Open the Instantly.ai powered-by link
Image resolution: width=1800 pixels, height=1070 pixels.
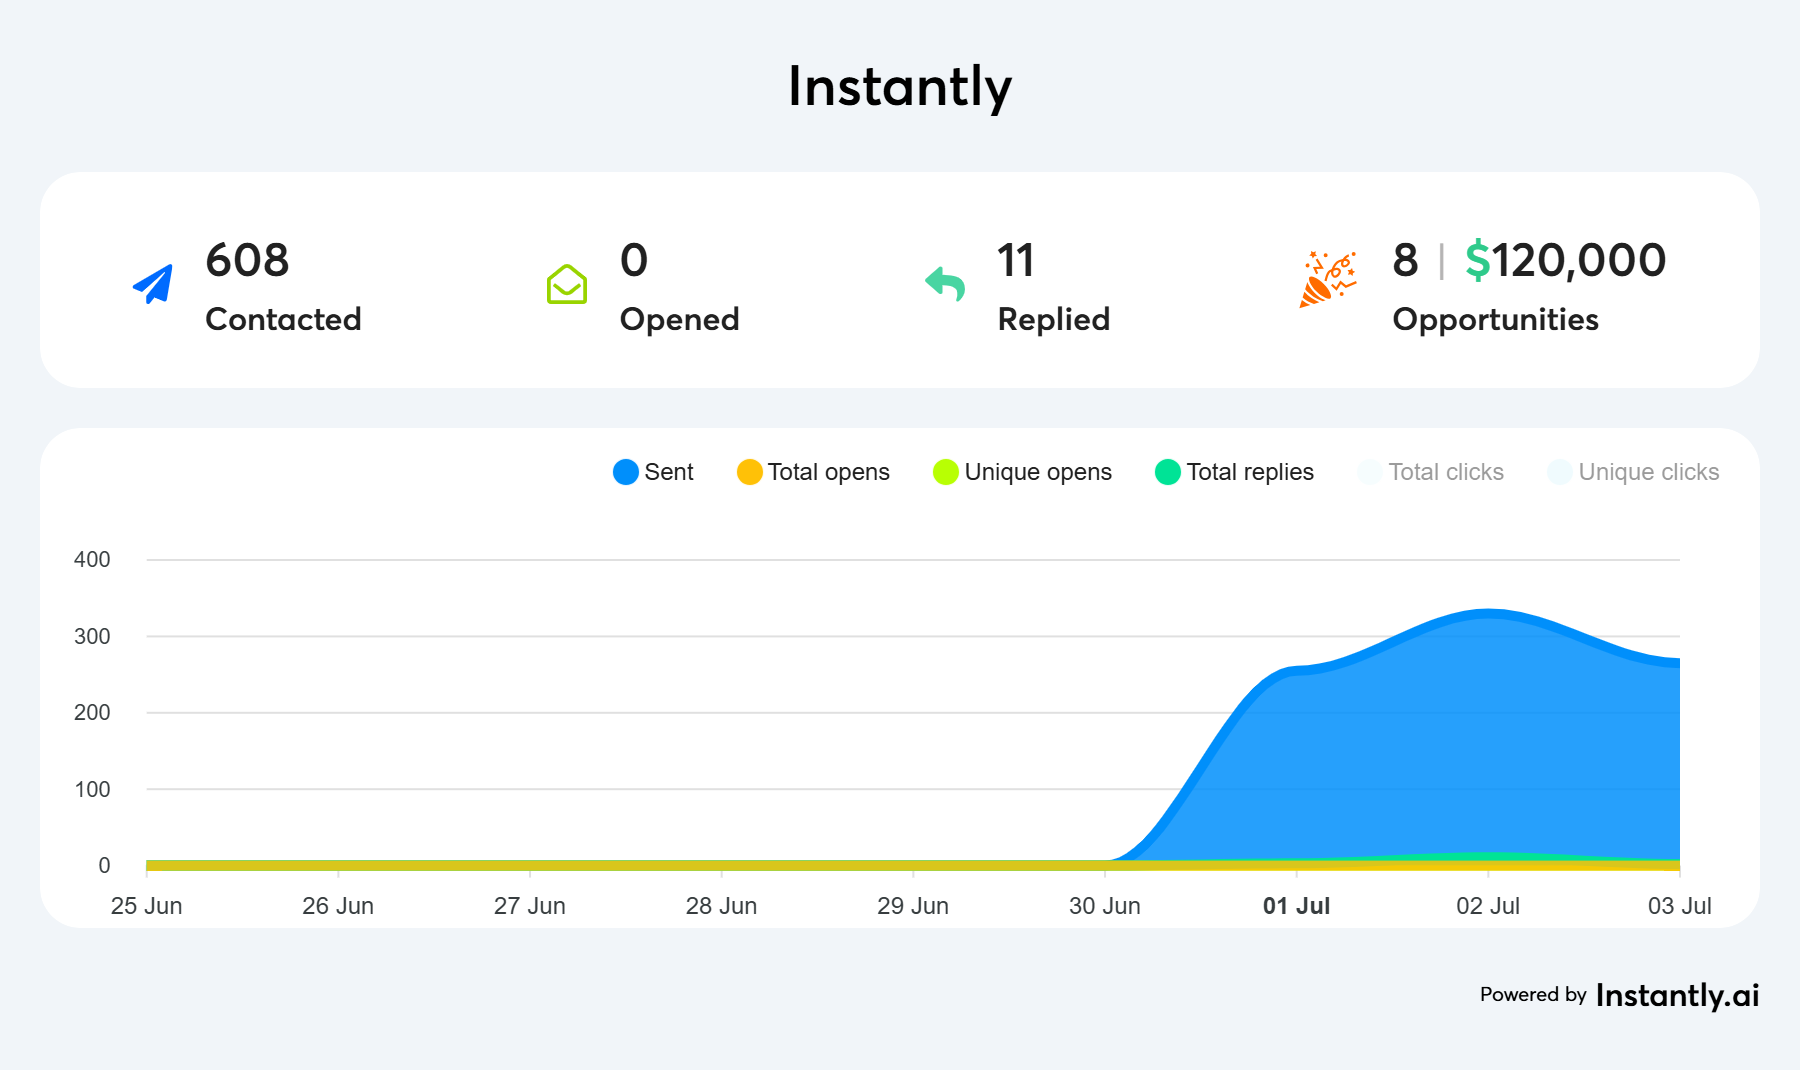[x=1677, y=995]
